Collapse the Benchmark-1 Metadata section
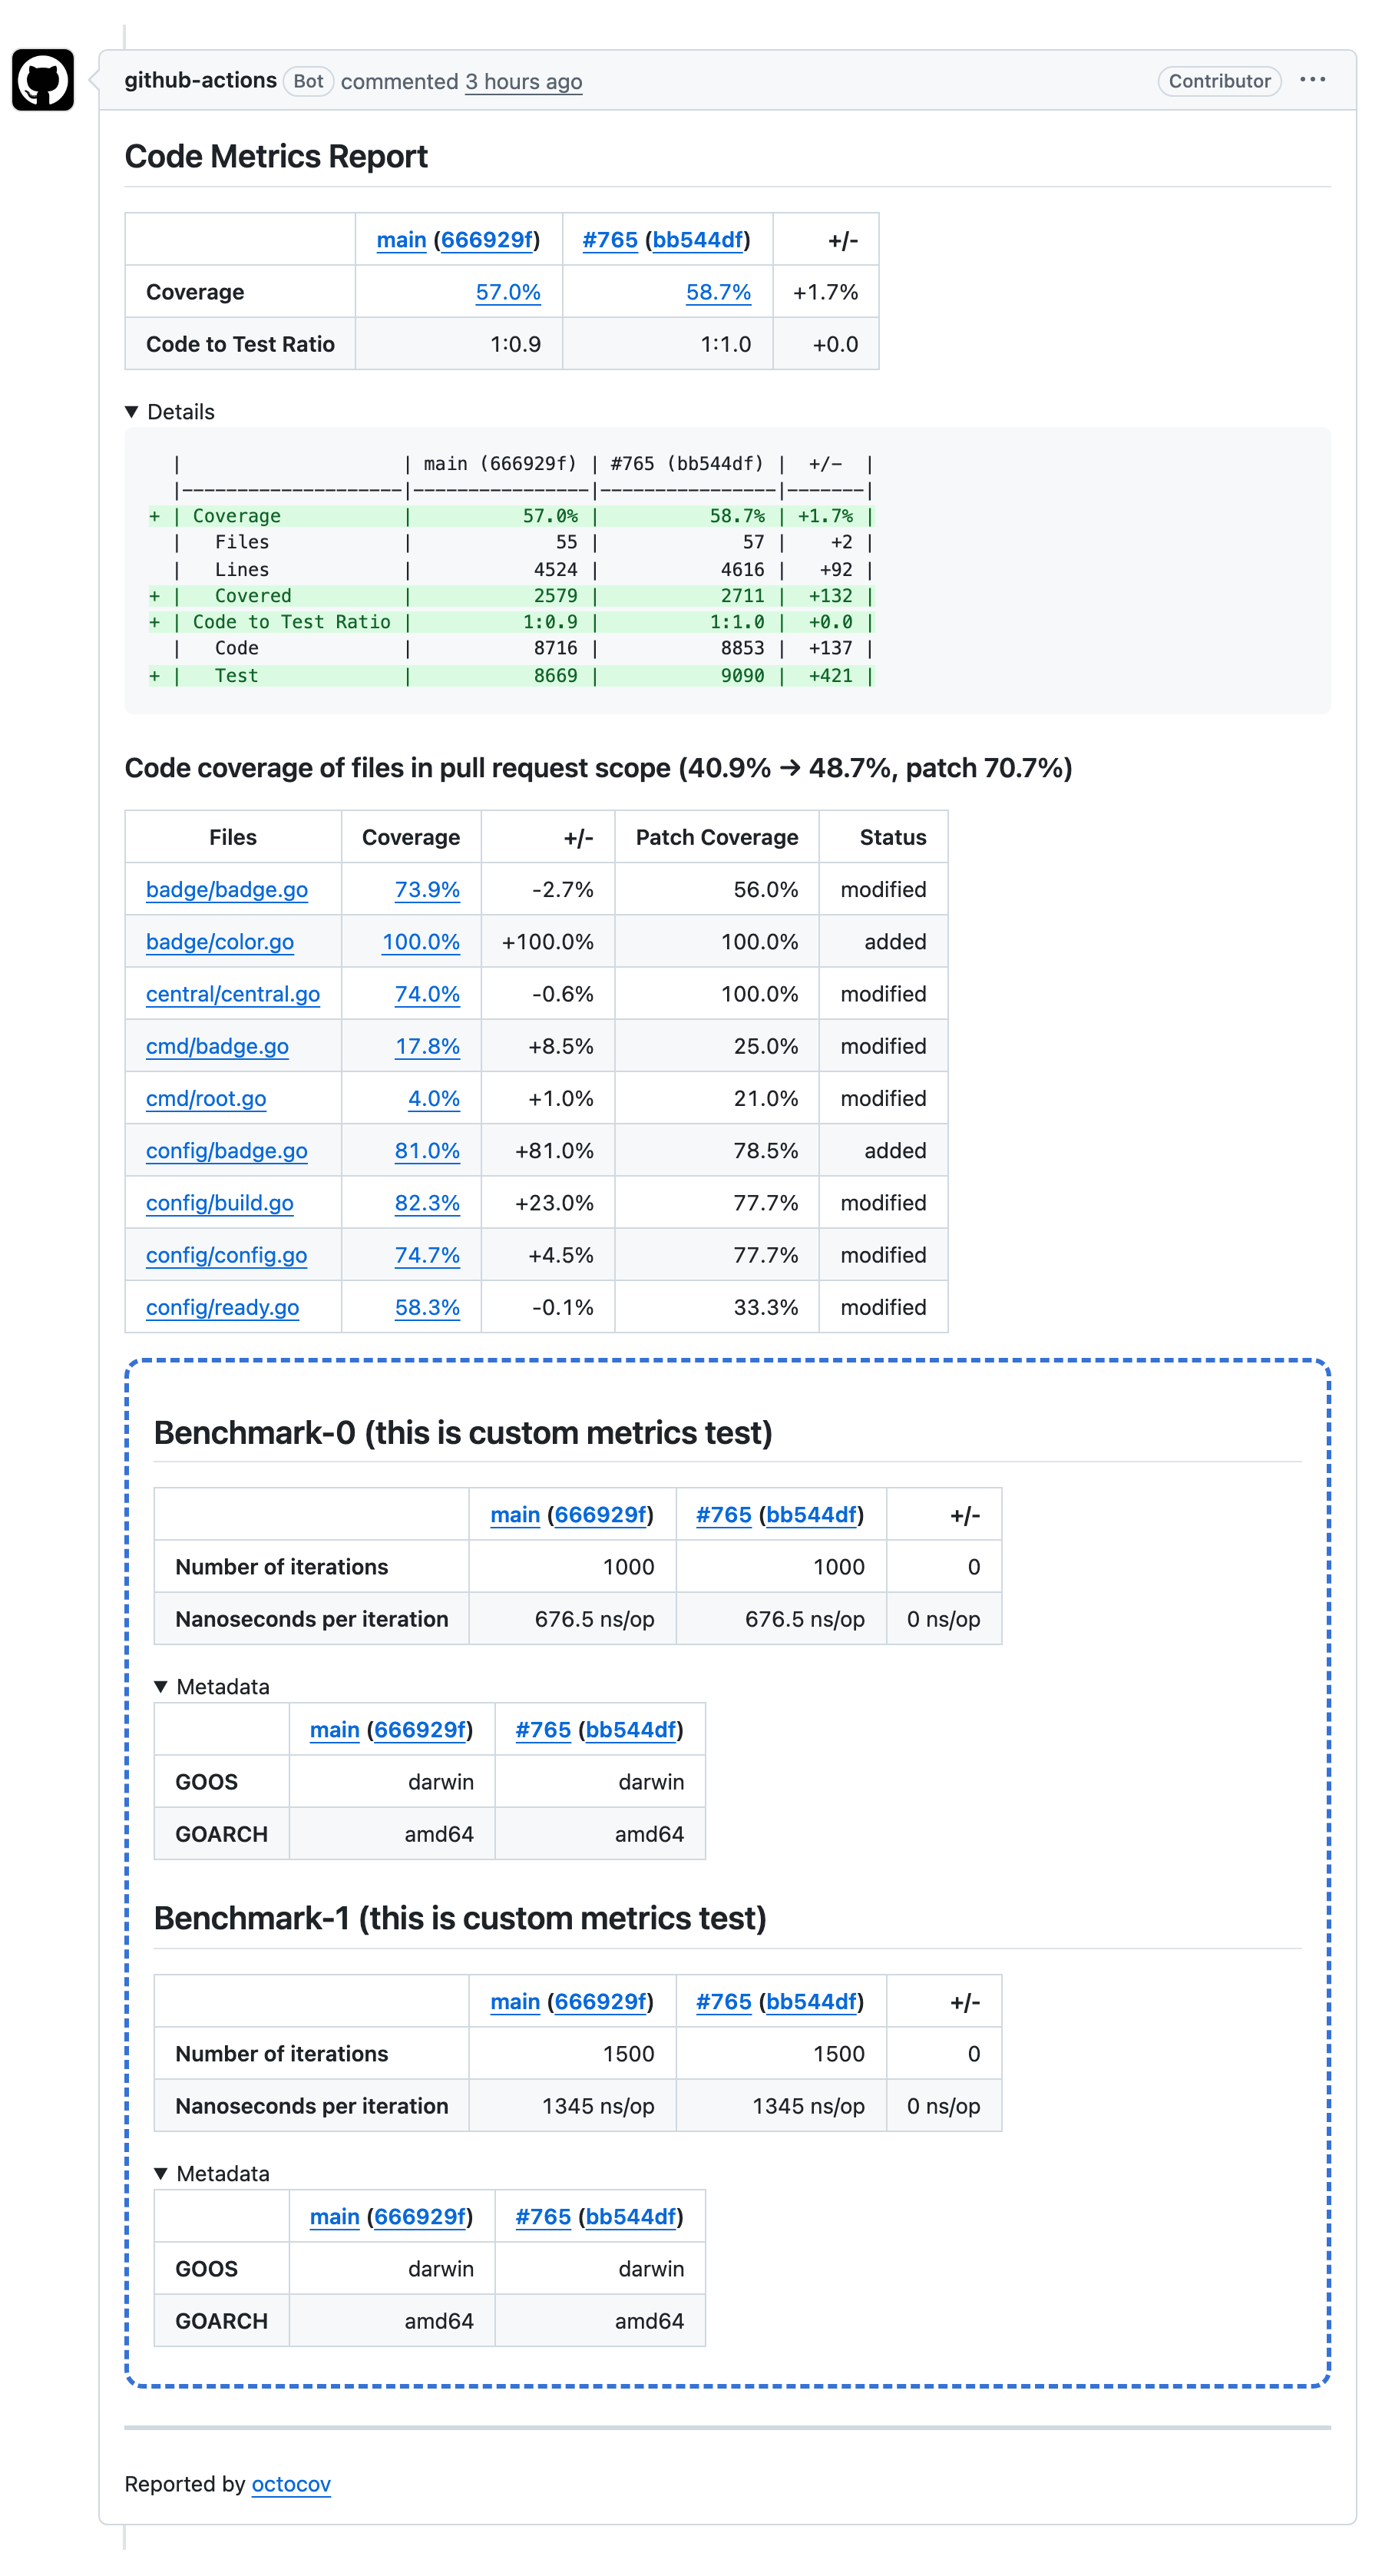1382x2576 pixels. pyautogui.click(x=160, y=2174)
